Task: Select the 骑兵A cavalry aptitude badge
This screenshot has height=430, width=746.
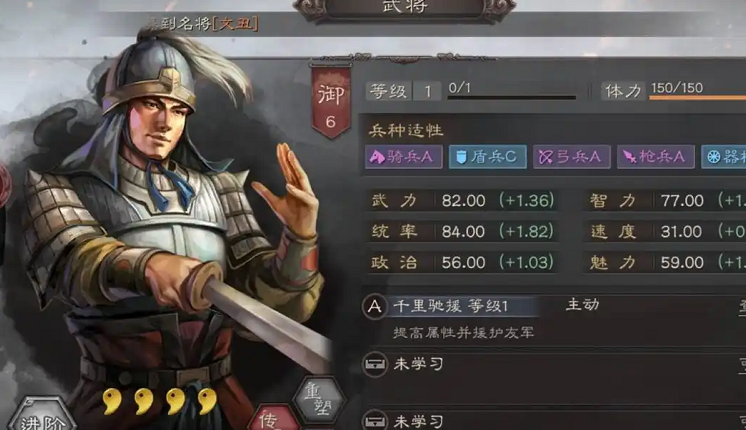Action: [403, 156]
